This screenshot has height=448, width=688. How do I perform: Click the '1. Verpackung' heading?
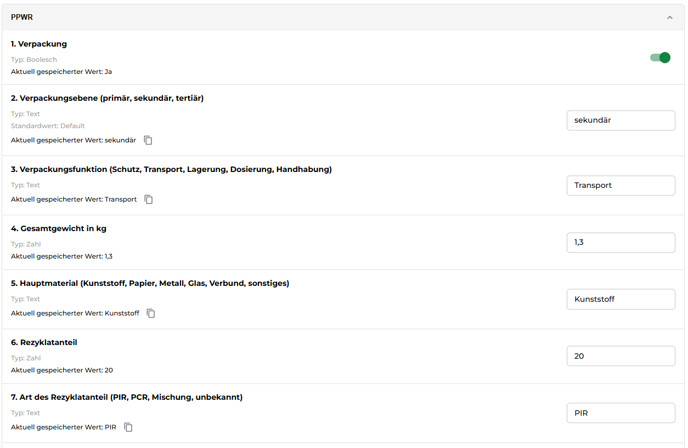[39, 44]
